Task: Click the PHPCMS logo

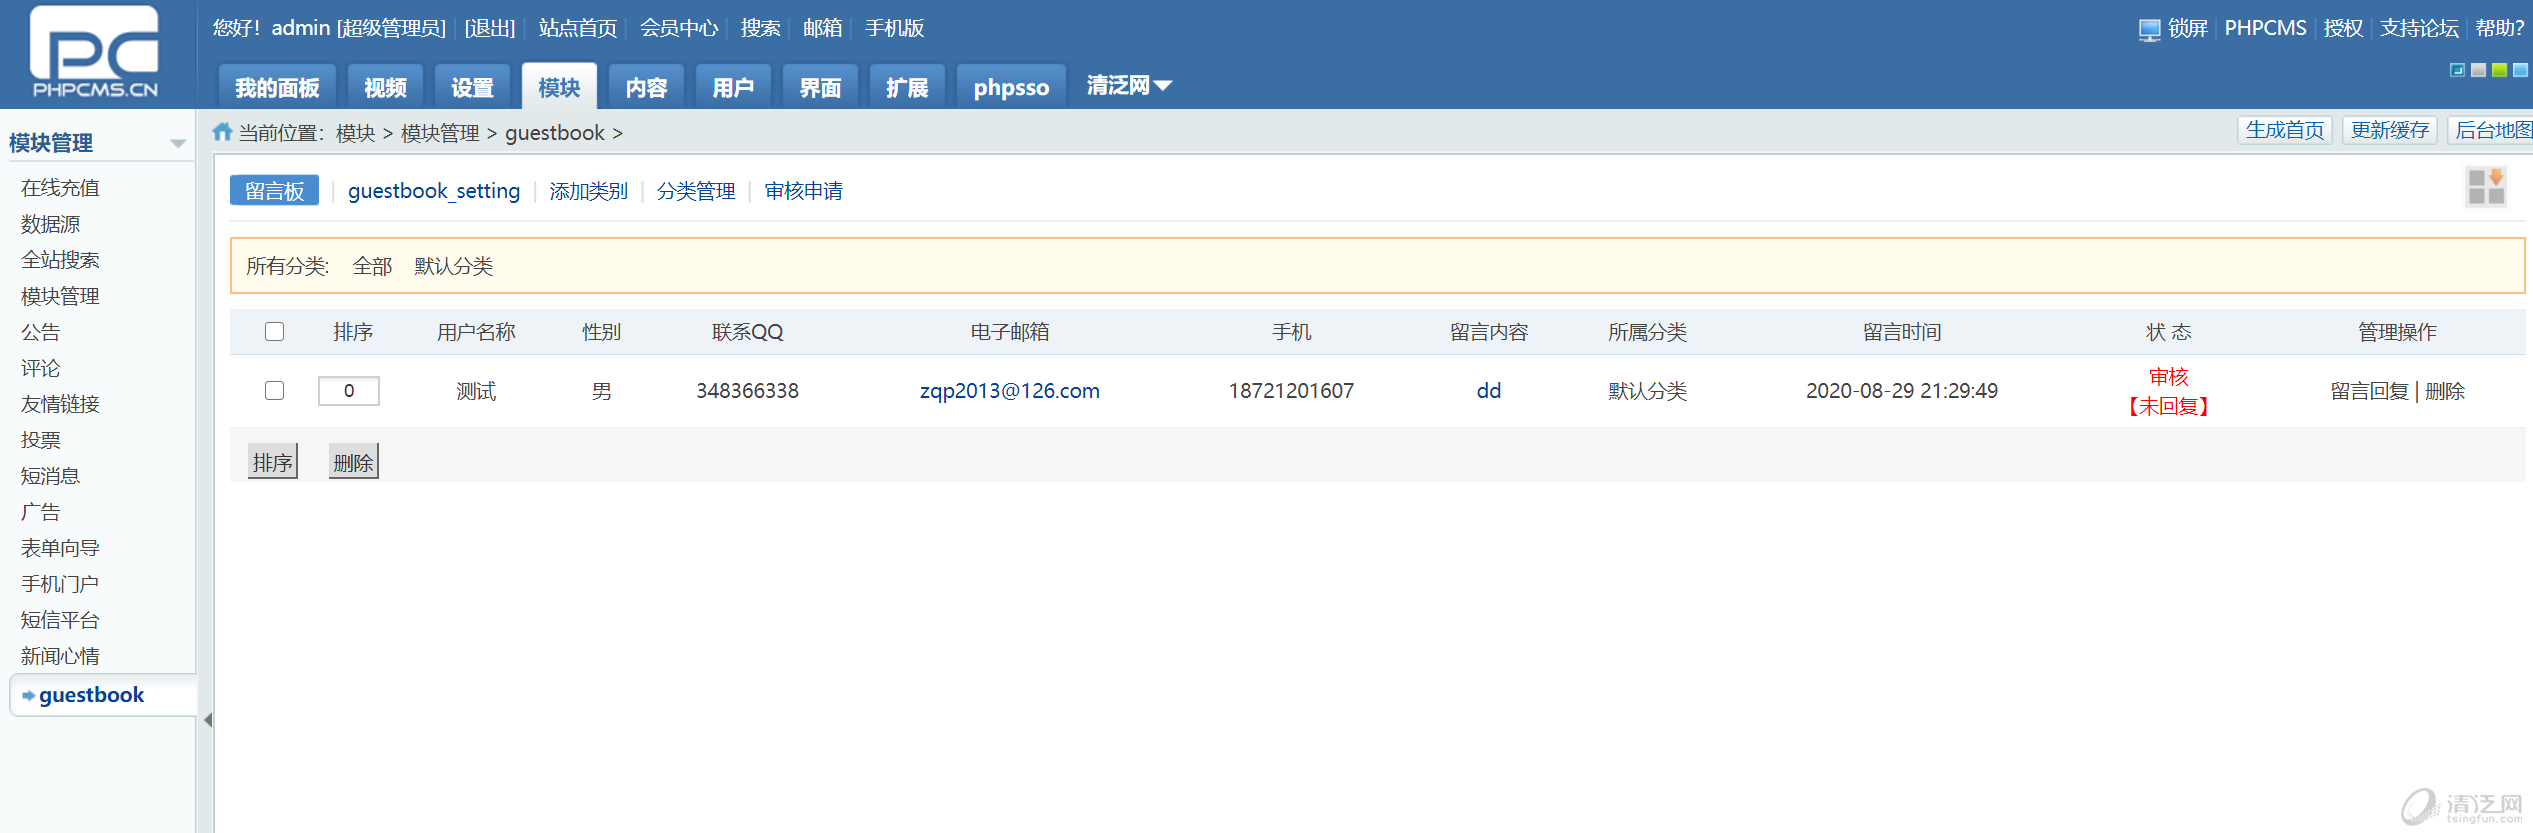Action: pyautogui.click(x=95, y=52)
